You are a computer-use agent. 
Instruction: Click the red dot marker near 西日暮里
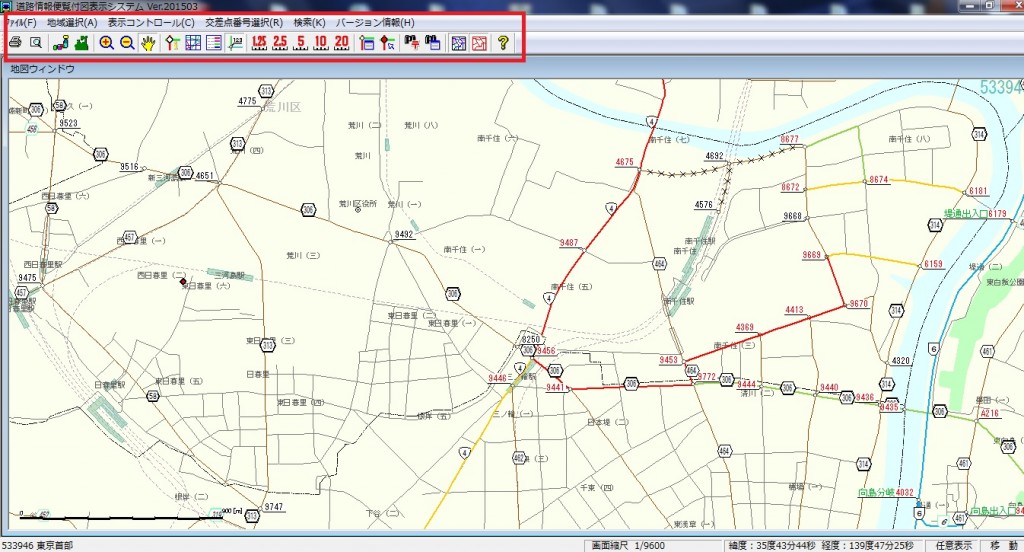click(x=183, y=282)
